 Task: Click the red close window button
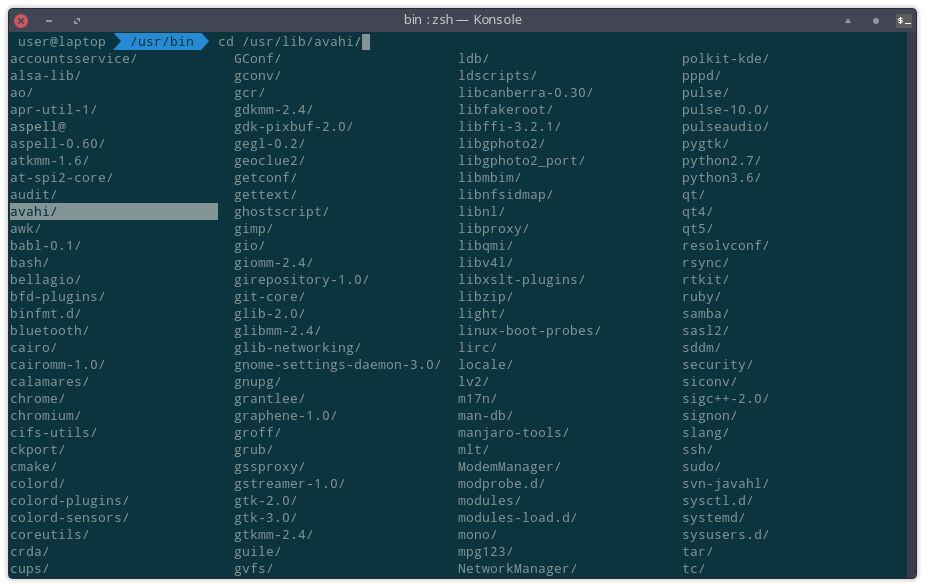pyautogui.click(x=21, y=20)
